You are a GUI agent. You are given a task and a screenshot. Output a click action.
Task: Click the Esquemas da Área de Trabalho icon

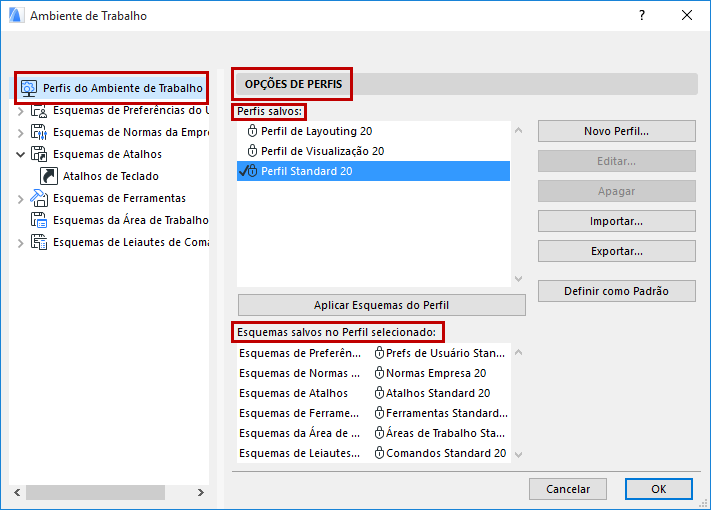(40, 220)
